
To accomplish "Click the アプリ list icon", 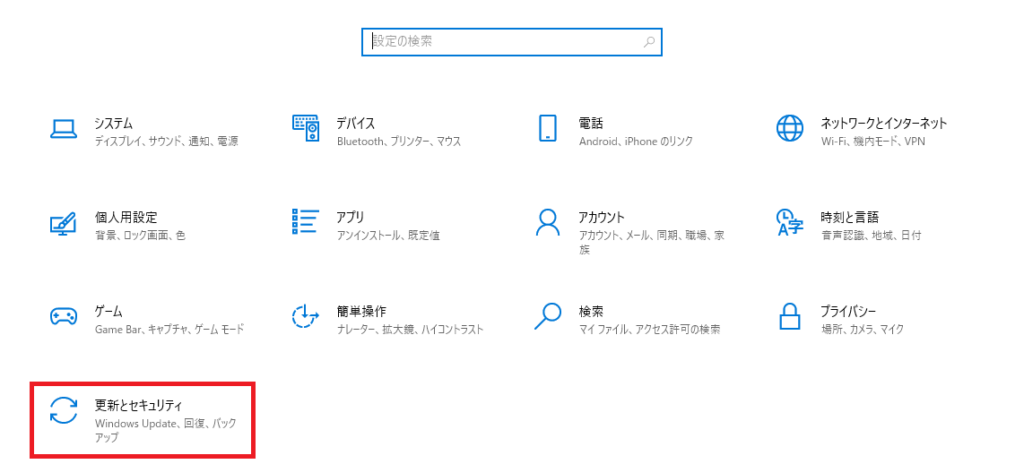I will tap(306, 222).
